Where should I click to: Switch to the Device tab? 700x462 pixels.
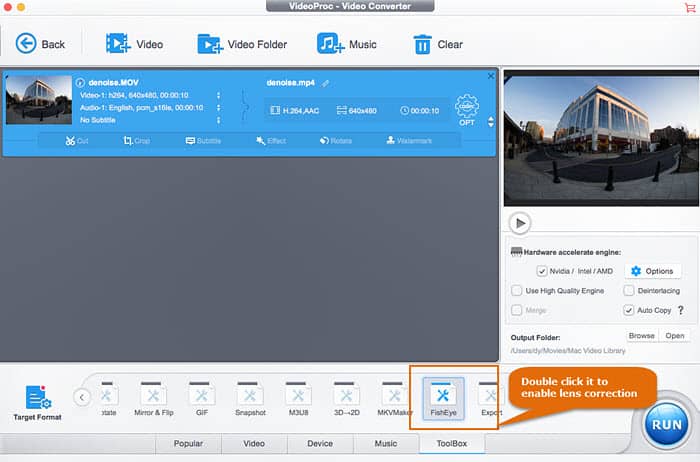[x=320, y=444]
